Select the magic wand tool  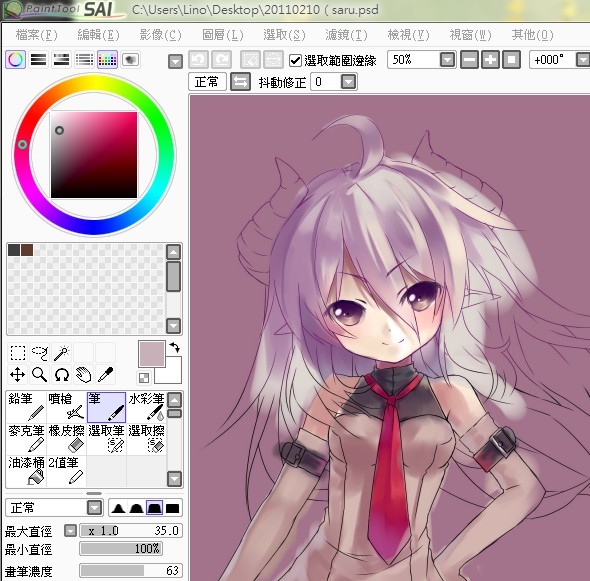(61, 353)
